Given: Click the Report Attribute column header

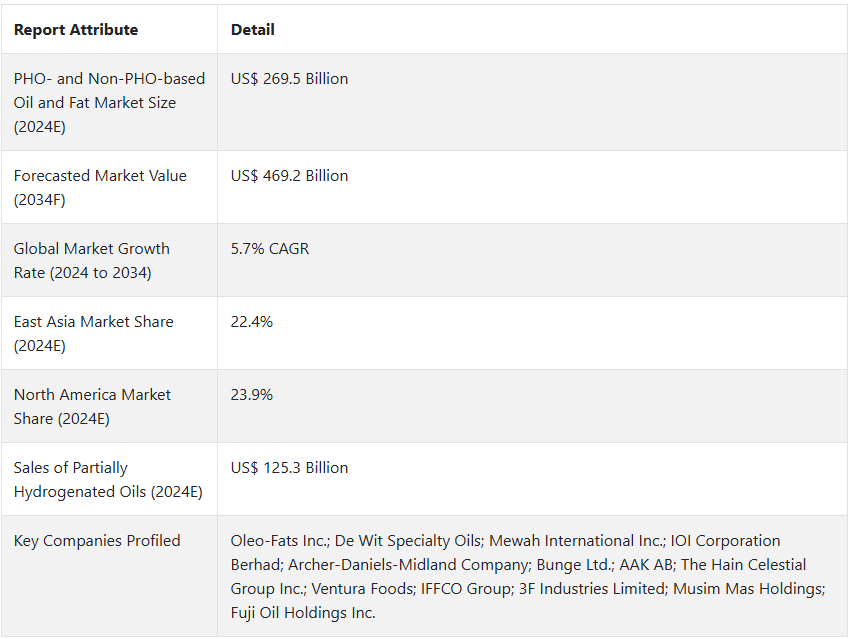Looking at the screenshot, I should click(x=76, y=30).
